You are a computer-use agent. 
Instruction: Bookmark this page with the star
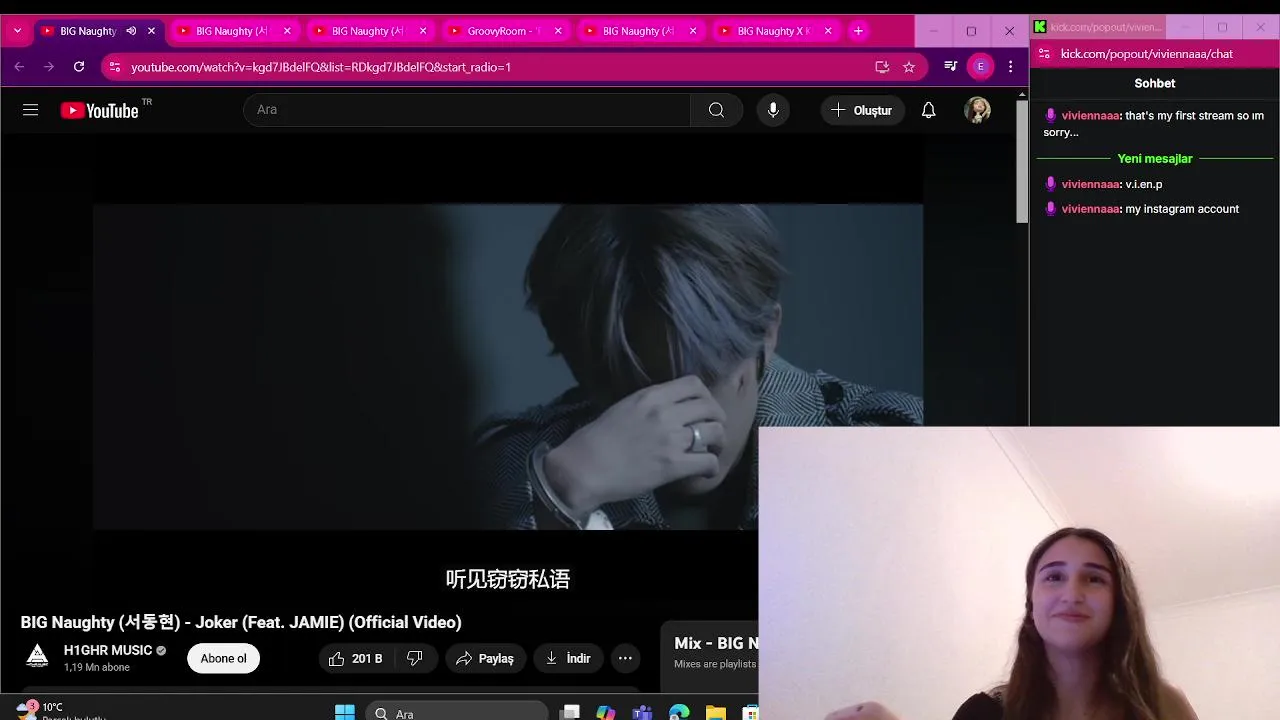click(909, 67)
